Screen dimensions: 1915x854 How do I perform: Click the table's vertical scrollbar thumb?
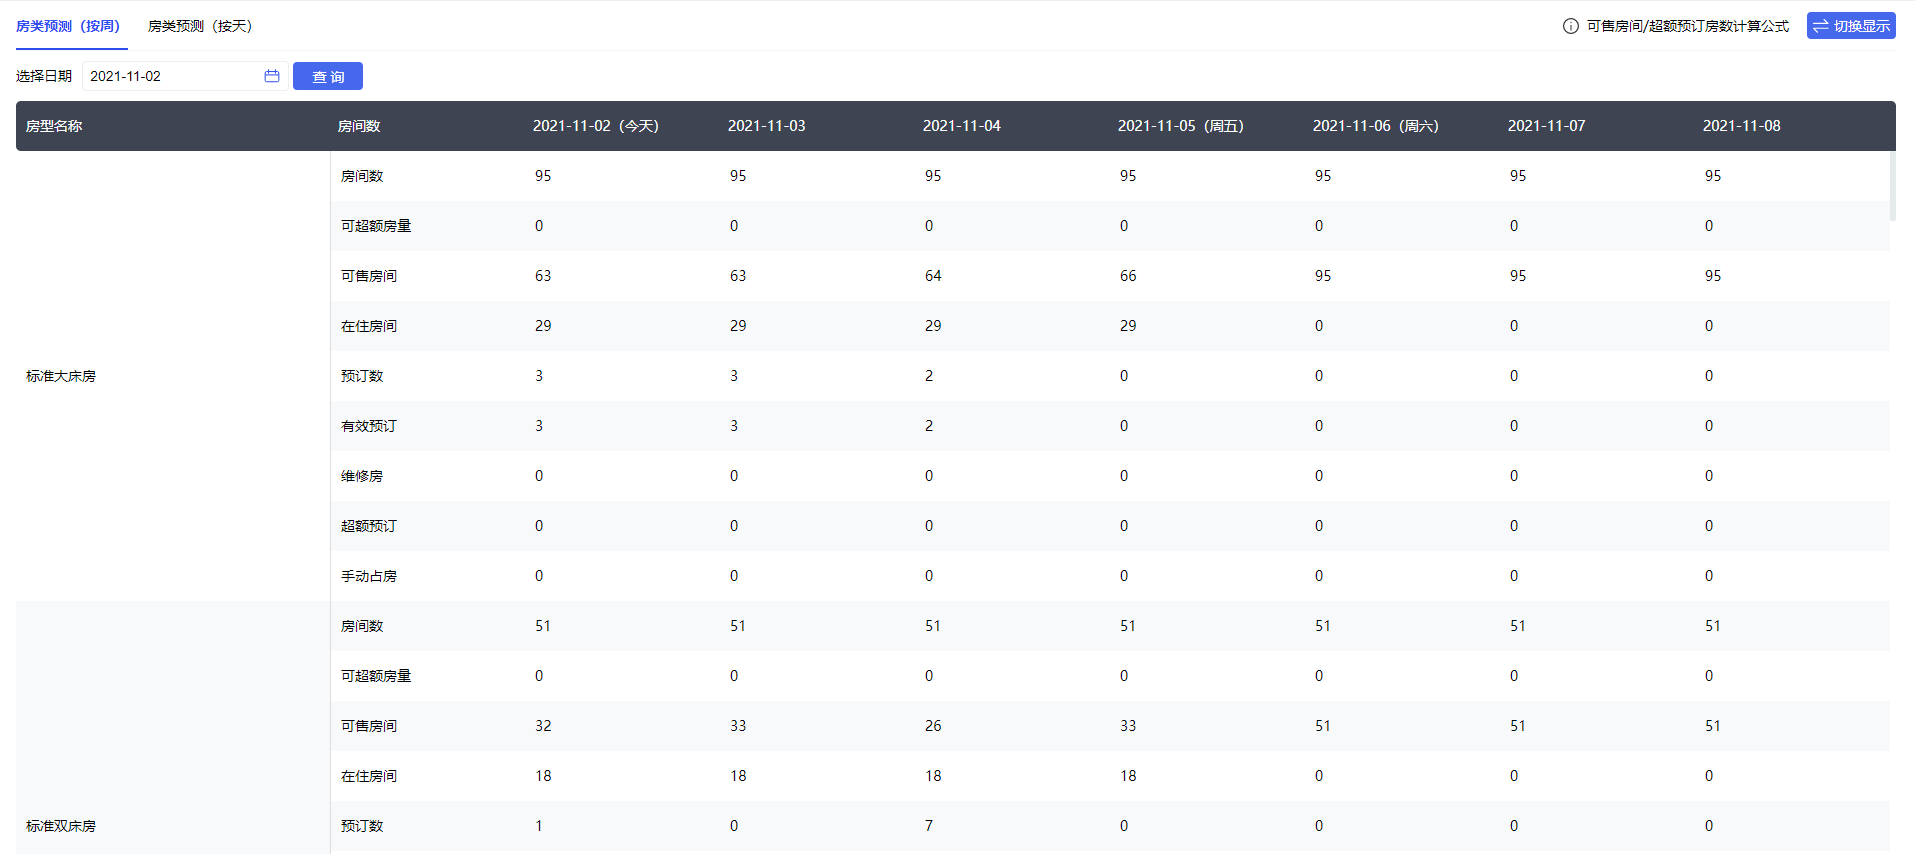[1892, 186]
